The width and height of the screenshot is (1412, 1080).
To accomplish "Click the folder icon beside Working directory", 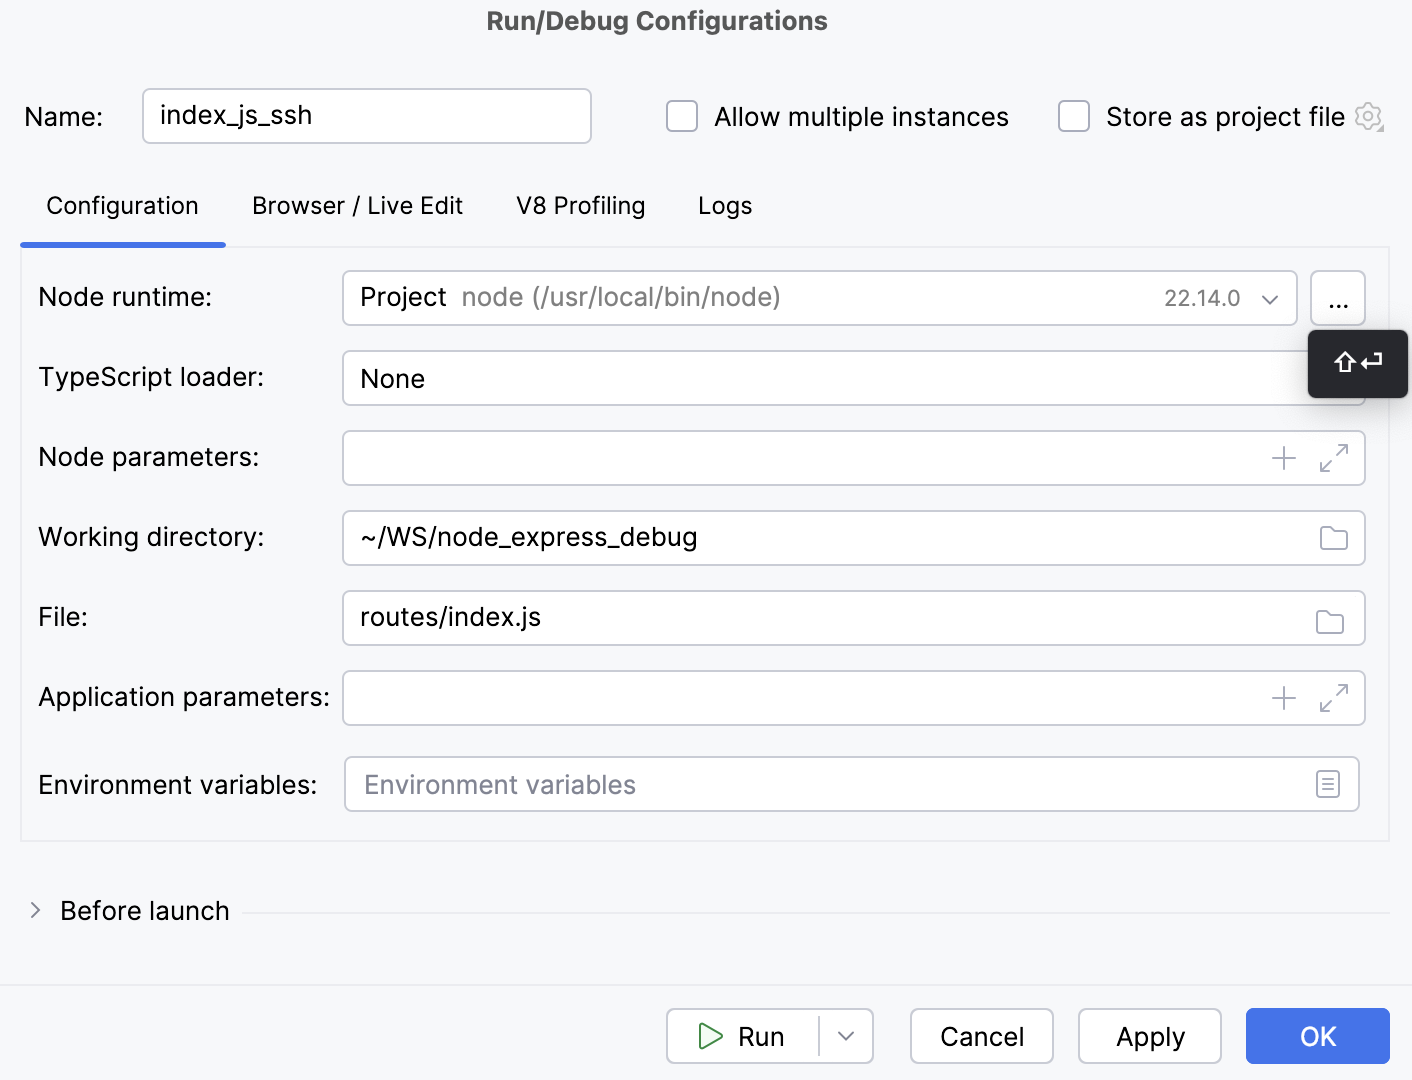I will [1333, 538].
